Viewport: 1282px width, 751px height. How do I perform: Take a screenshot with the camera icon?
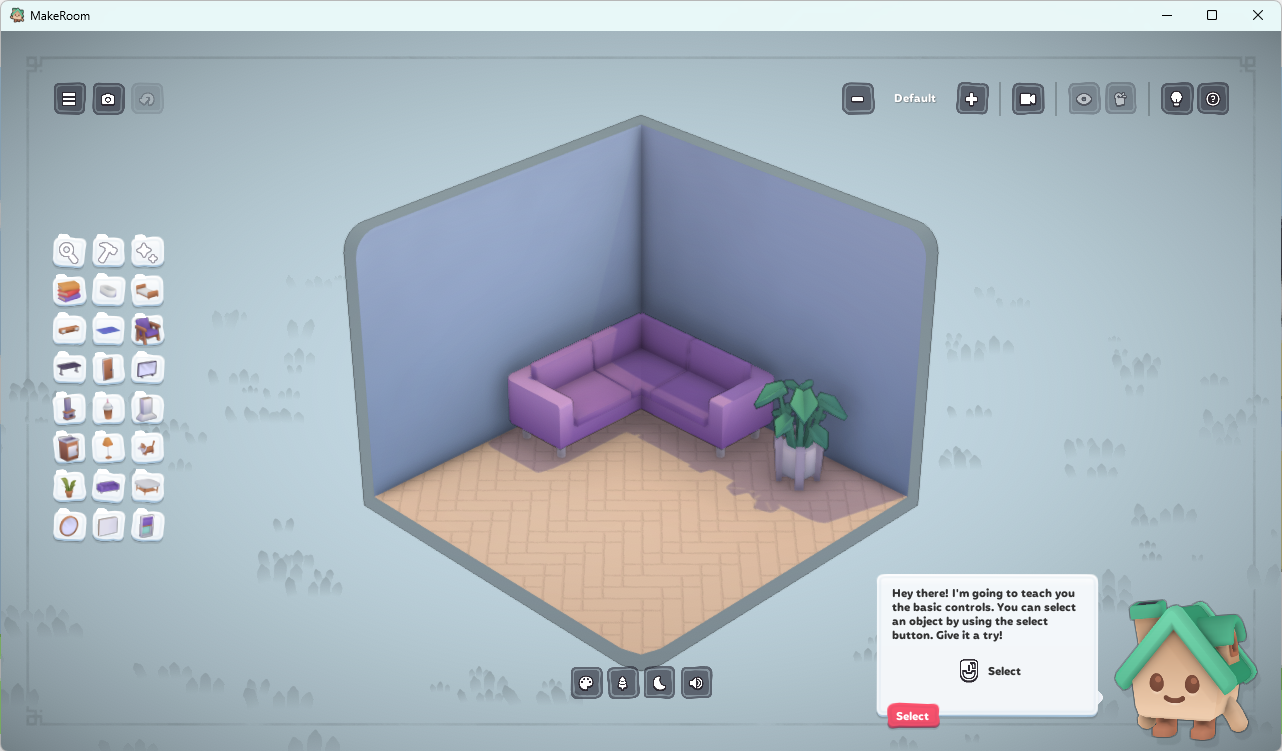coord(109,99)
